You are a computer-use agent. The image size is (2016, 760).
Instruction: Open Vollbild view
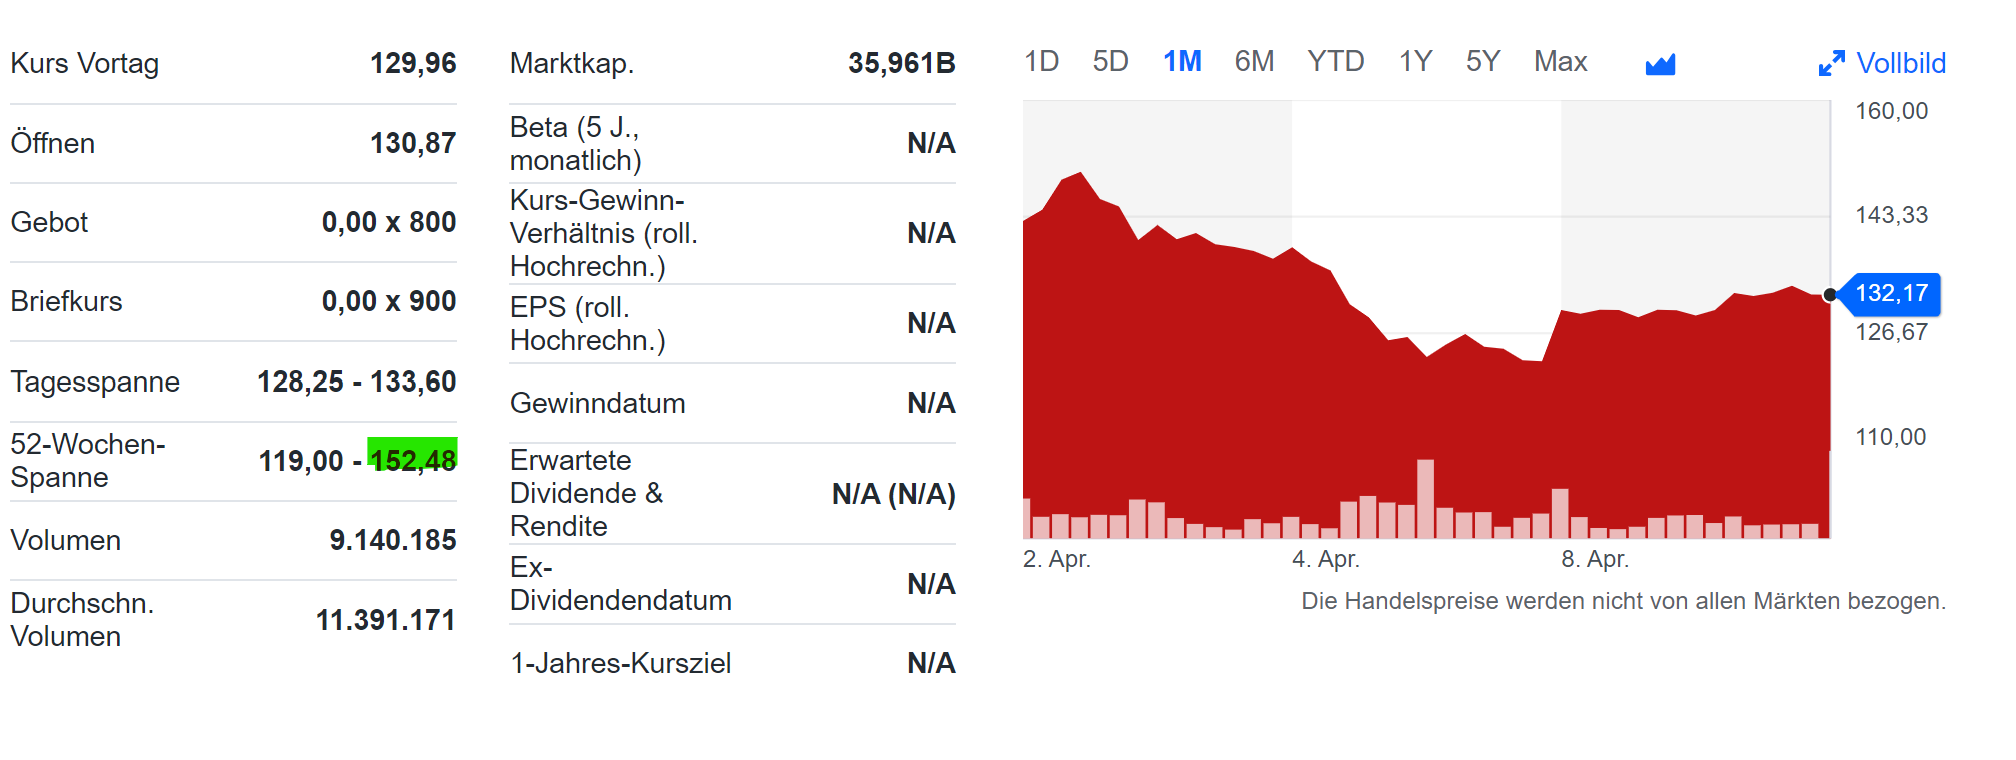(x=1901, y=63)
